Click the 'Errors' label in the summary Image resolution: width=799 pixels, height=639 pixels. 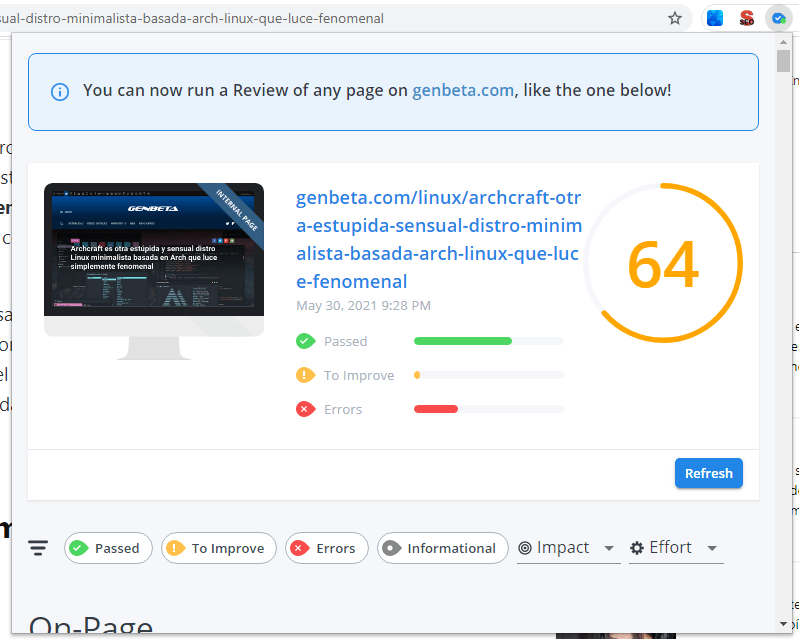coord(343,409)
